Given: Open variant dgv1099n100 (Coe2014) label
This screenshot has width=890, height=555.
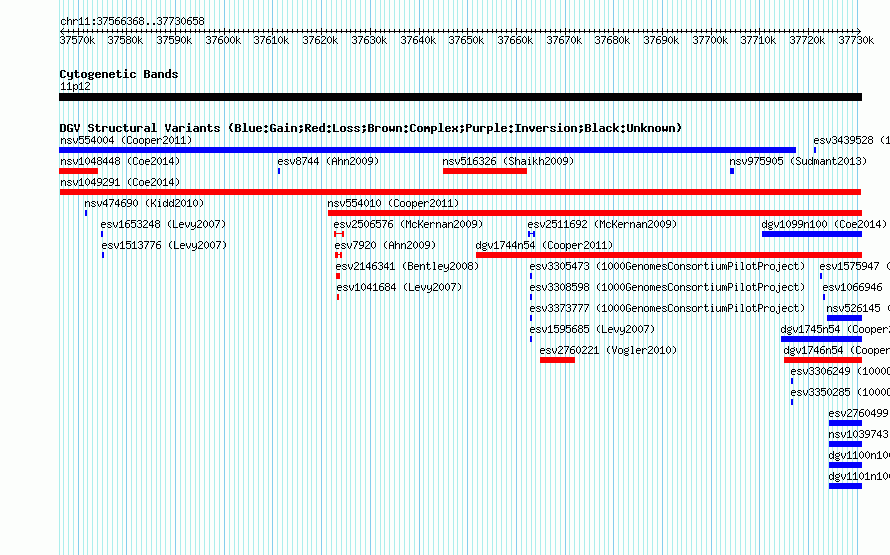Looking at the screenshot, I should [x=824, y=224].
